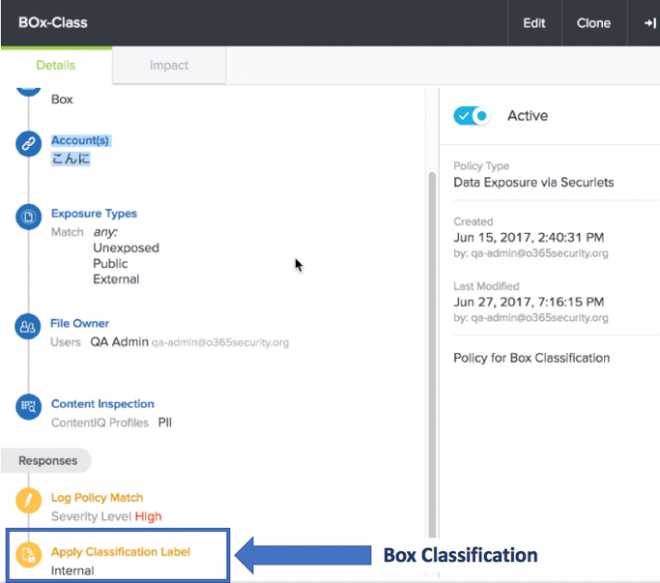This screenshot has width=660, height=583.
Task: Click the Clone button
Action: 593,23
